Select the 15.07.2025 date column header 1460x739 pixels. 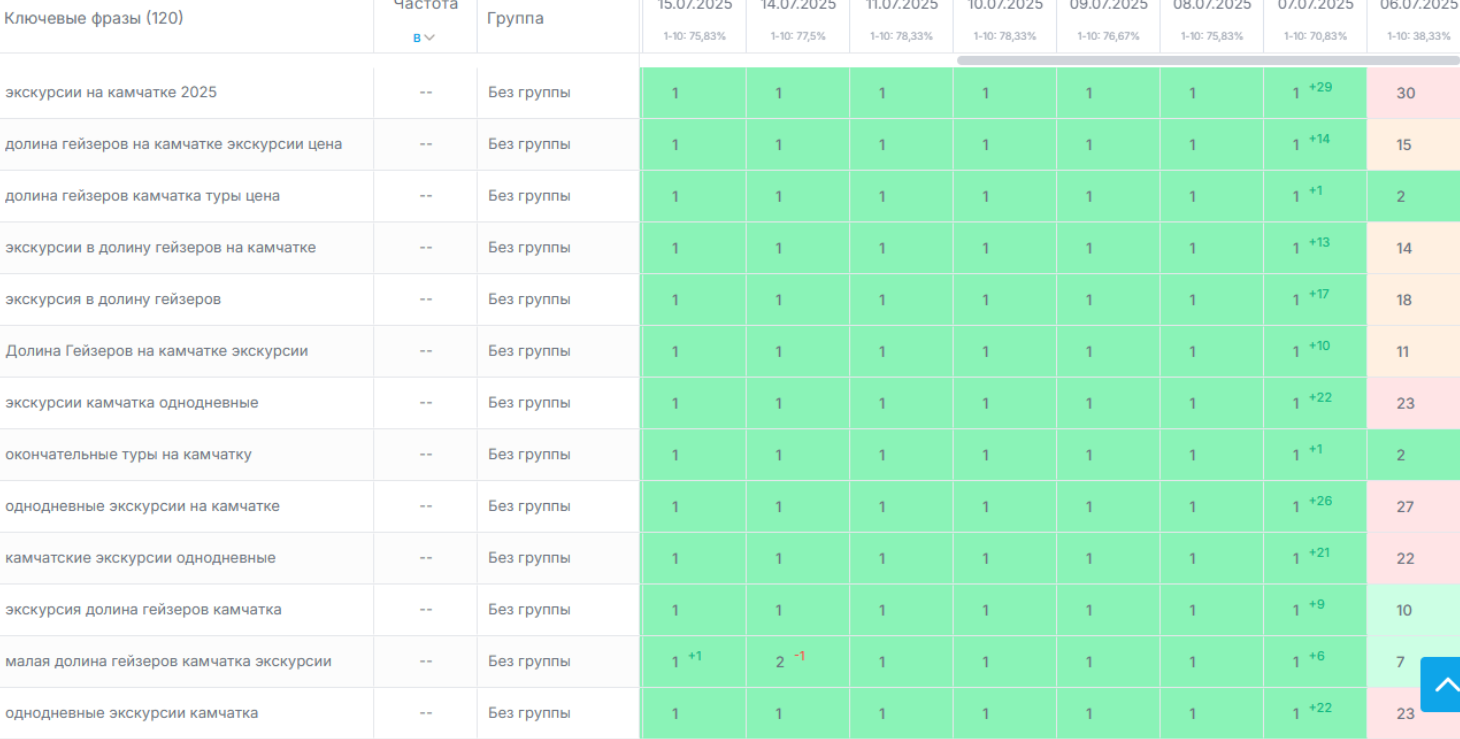(x=694, y=6)
